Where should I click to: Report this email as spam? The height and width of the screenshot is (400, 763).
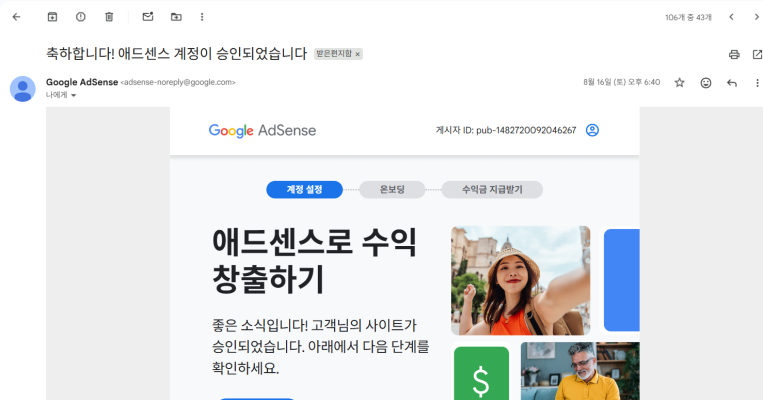click(81, 17)
